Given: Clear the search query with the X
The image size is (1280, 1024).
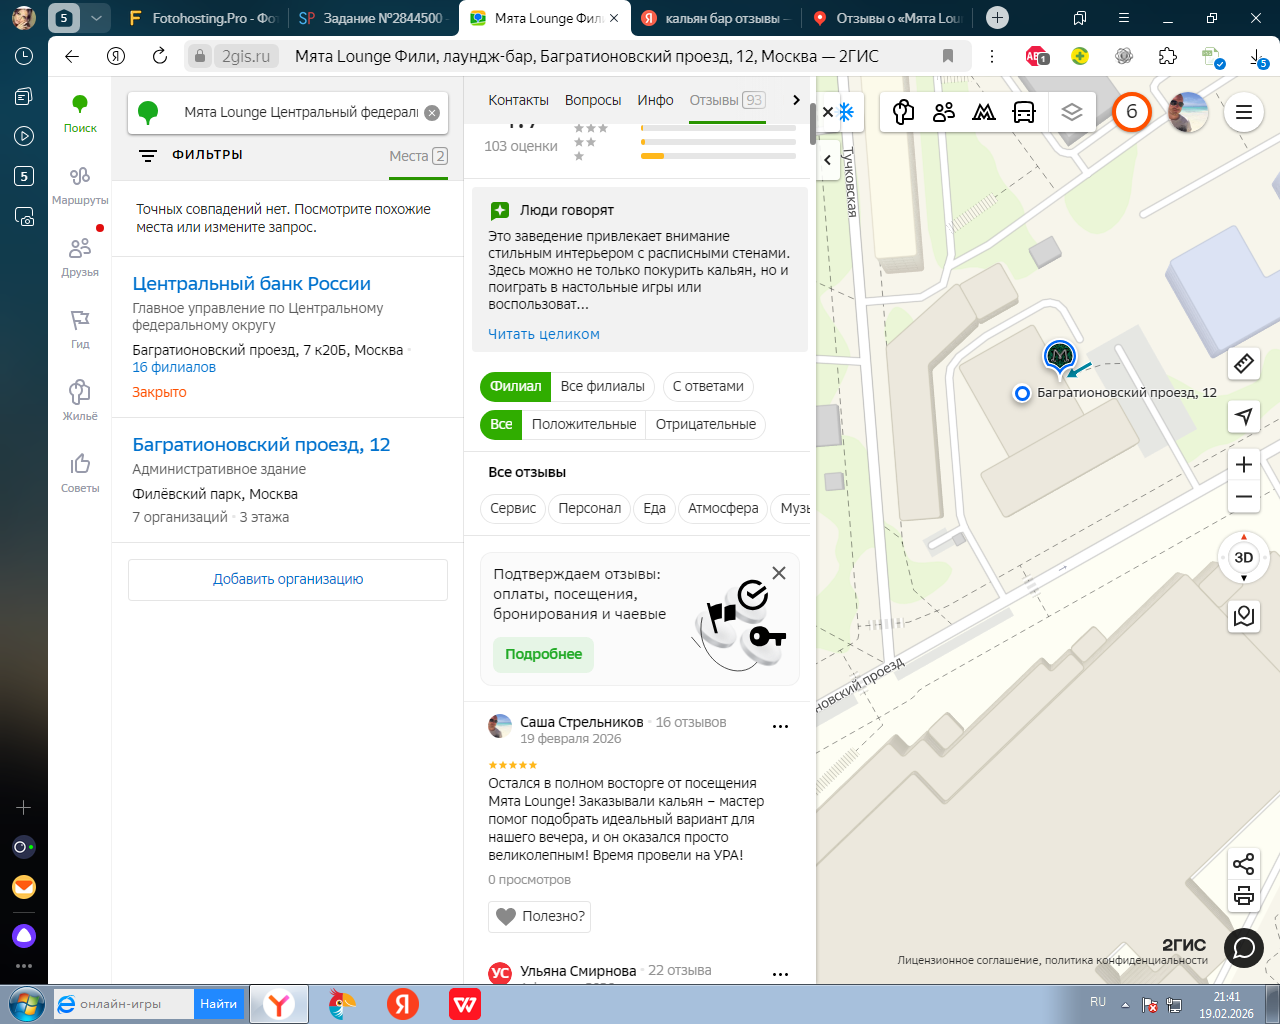Looking at the screenshot, I should click(x=432, y=113).
